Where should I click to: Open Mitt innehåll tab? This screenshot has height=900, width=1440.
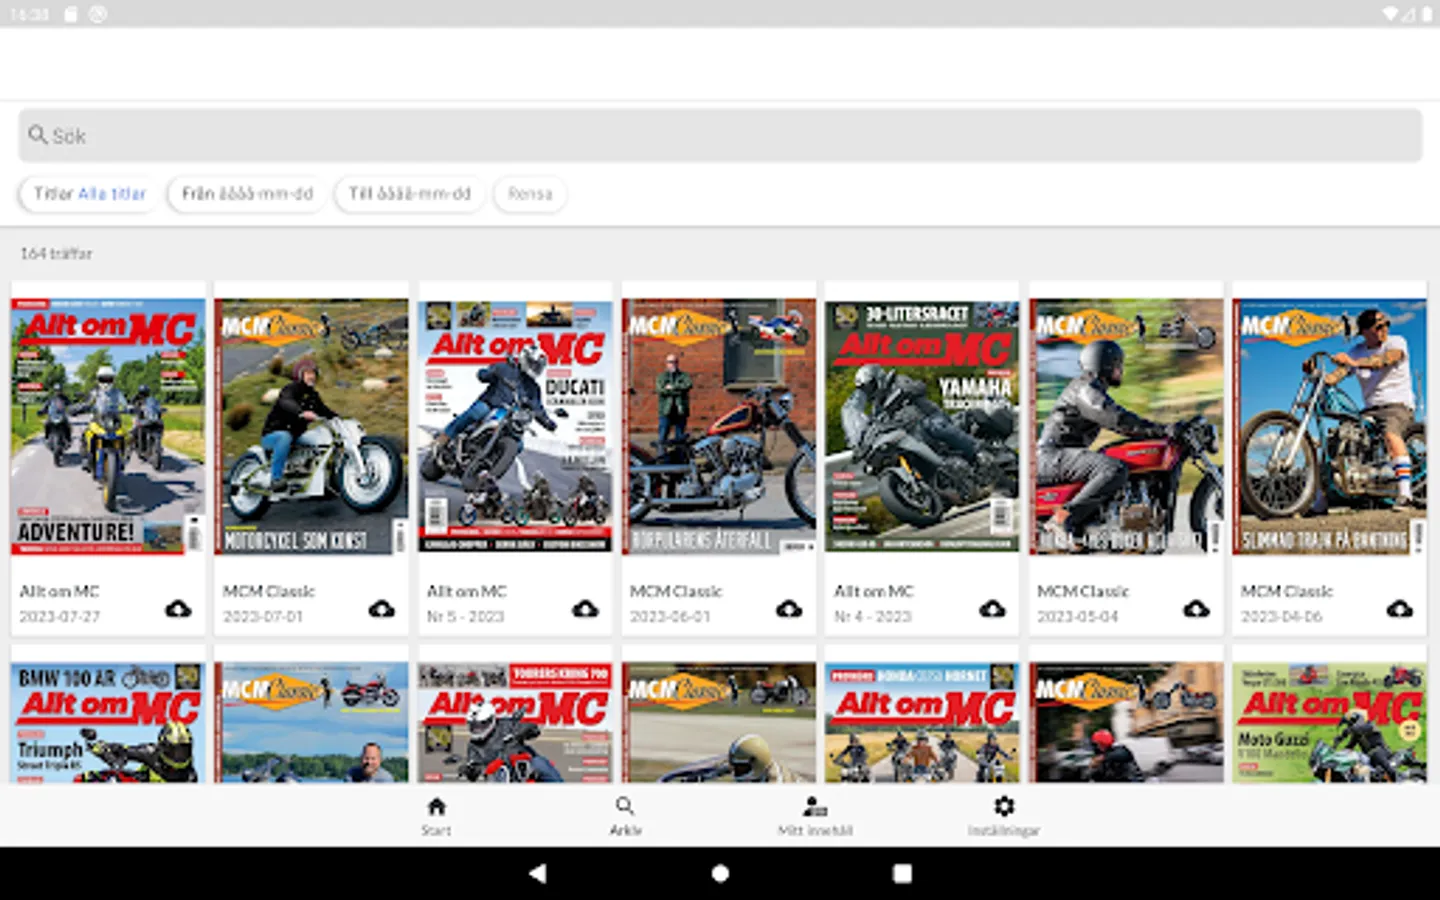coord(815,815)
